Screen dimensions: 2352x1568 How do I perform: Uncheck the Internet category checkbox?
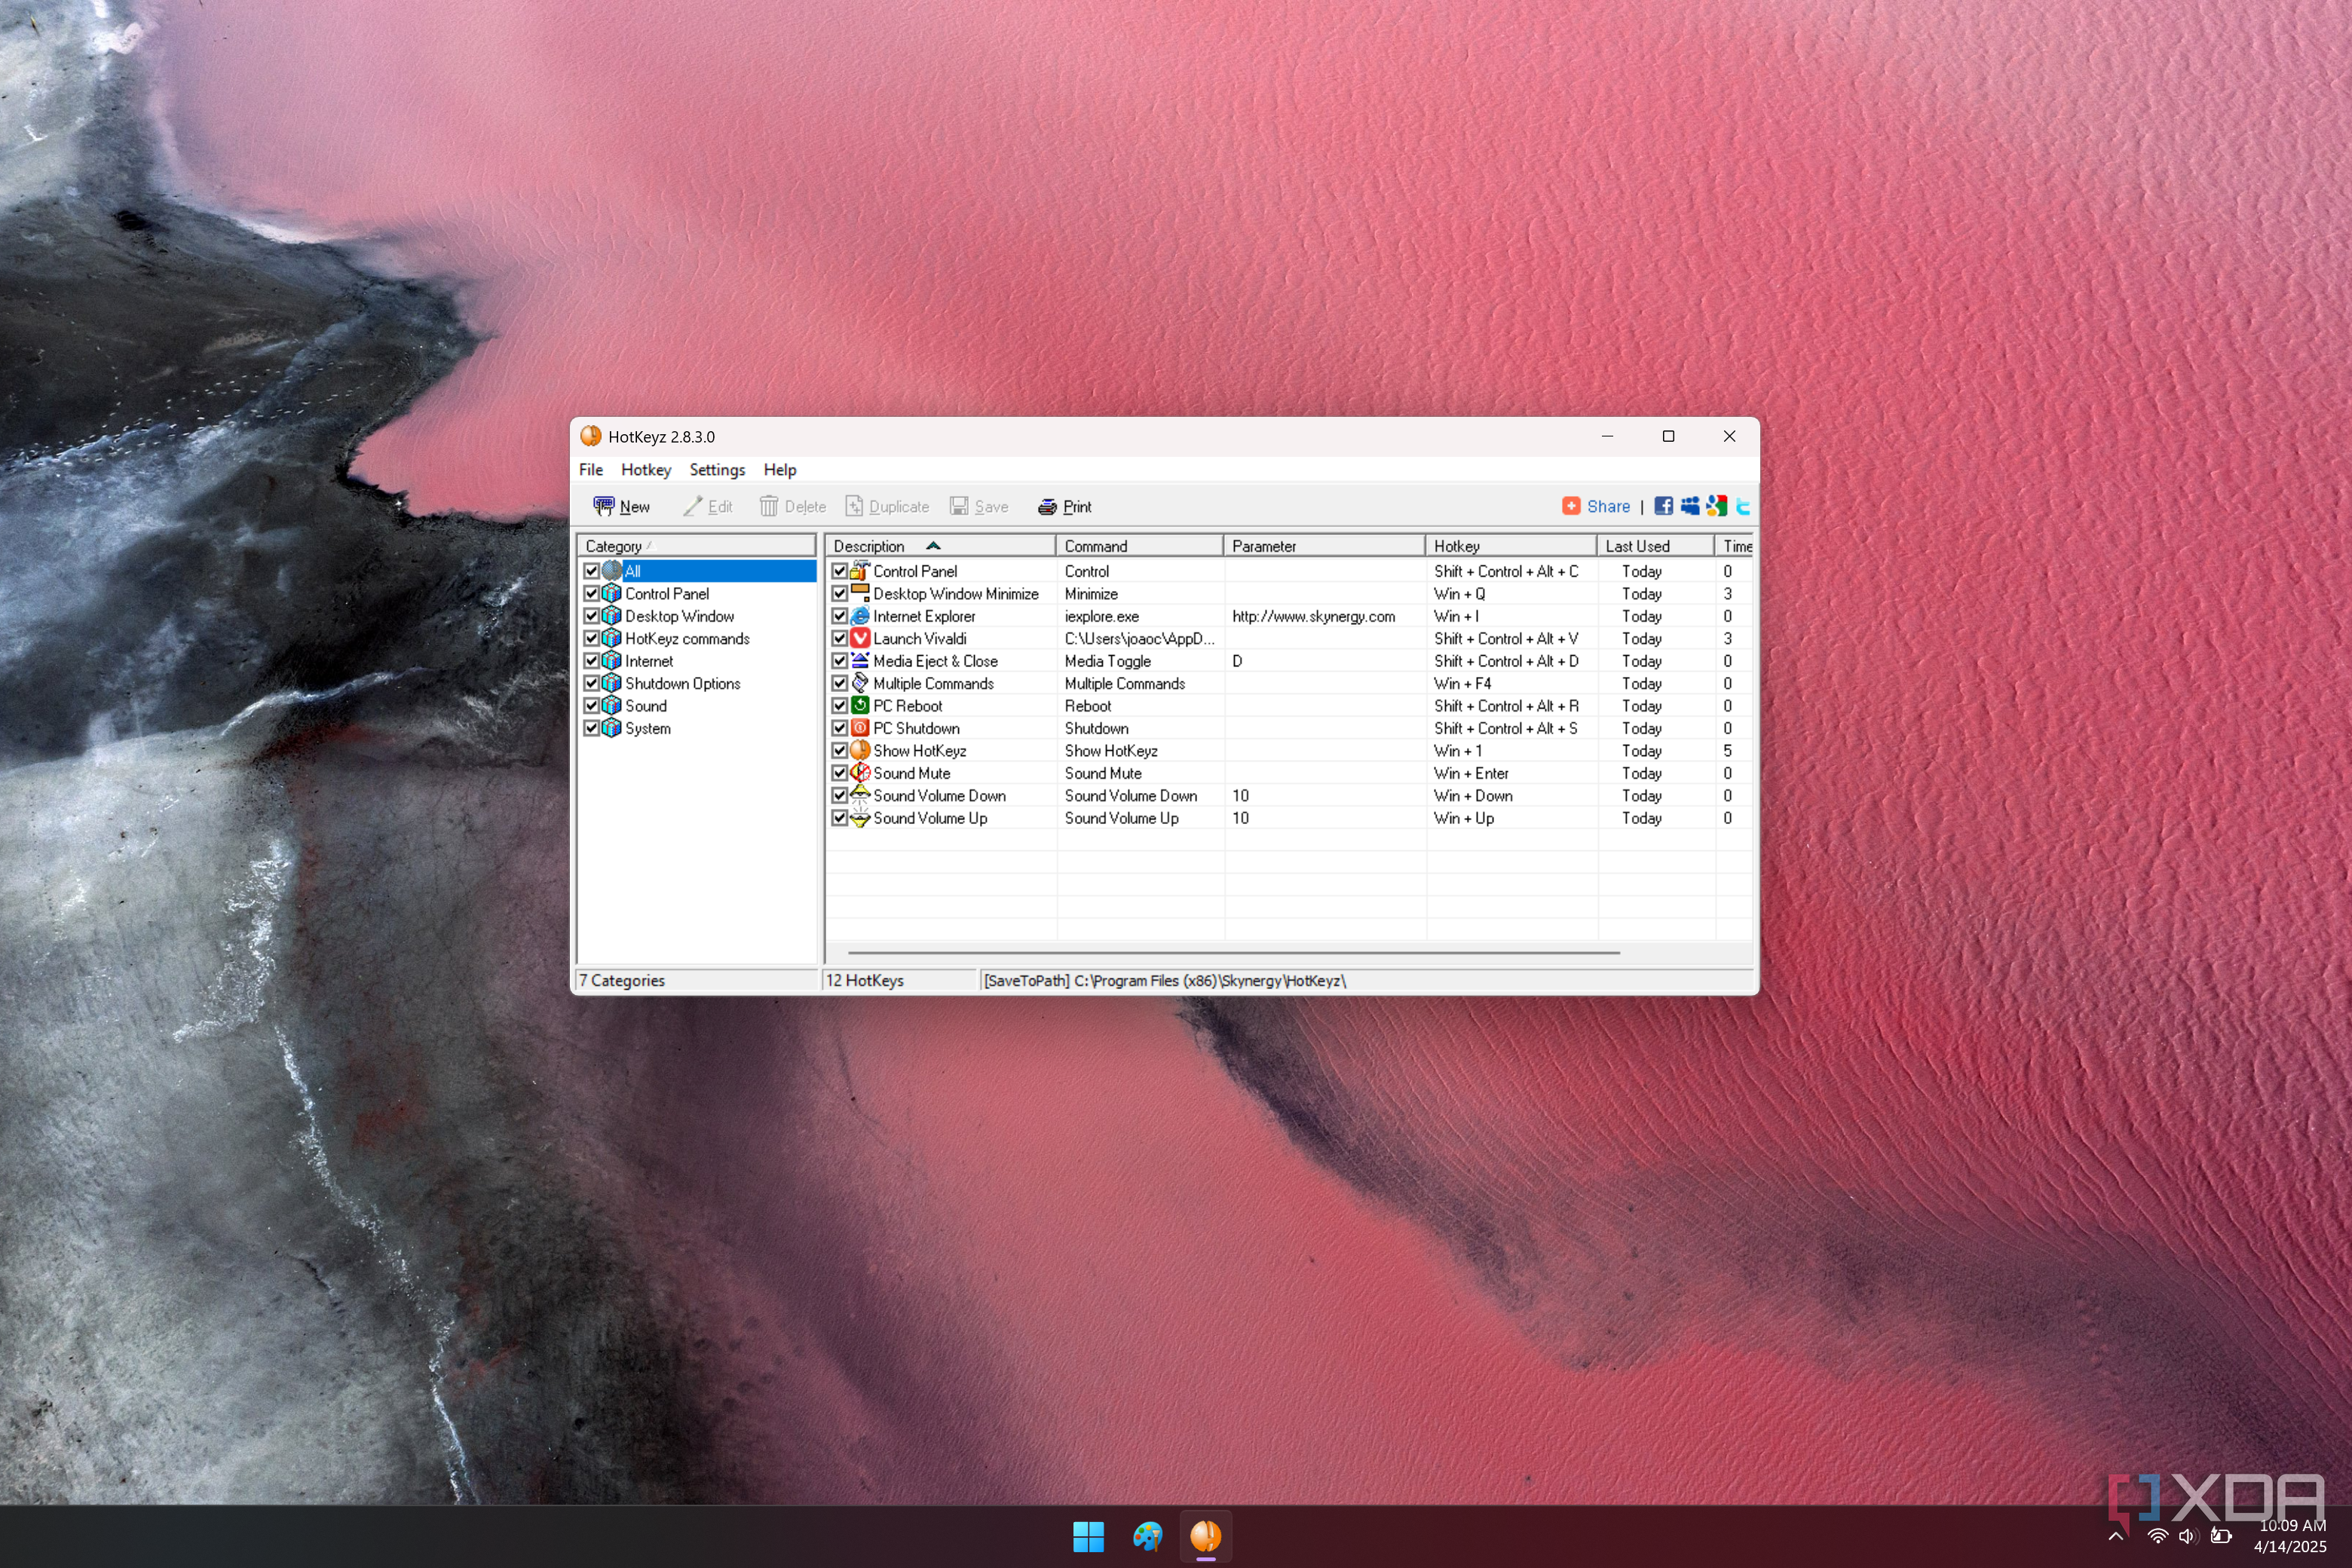[592, 661]
